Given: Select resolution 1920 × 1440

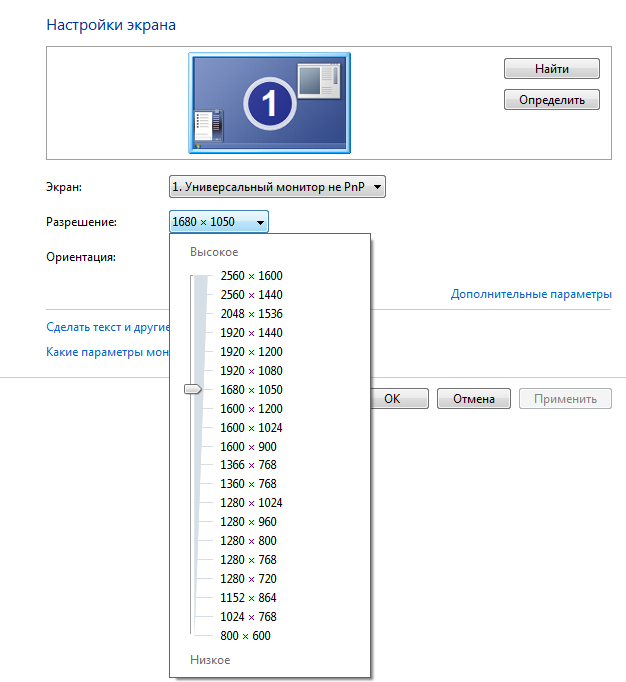Looking at the screenshot, I should click(251, 333).
